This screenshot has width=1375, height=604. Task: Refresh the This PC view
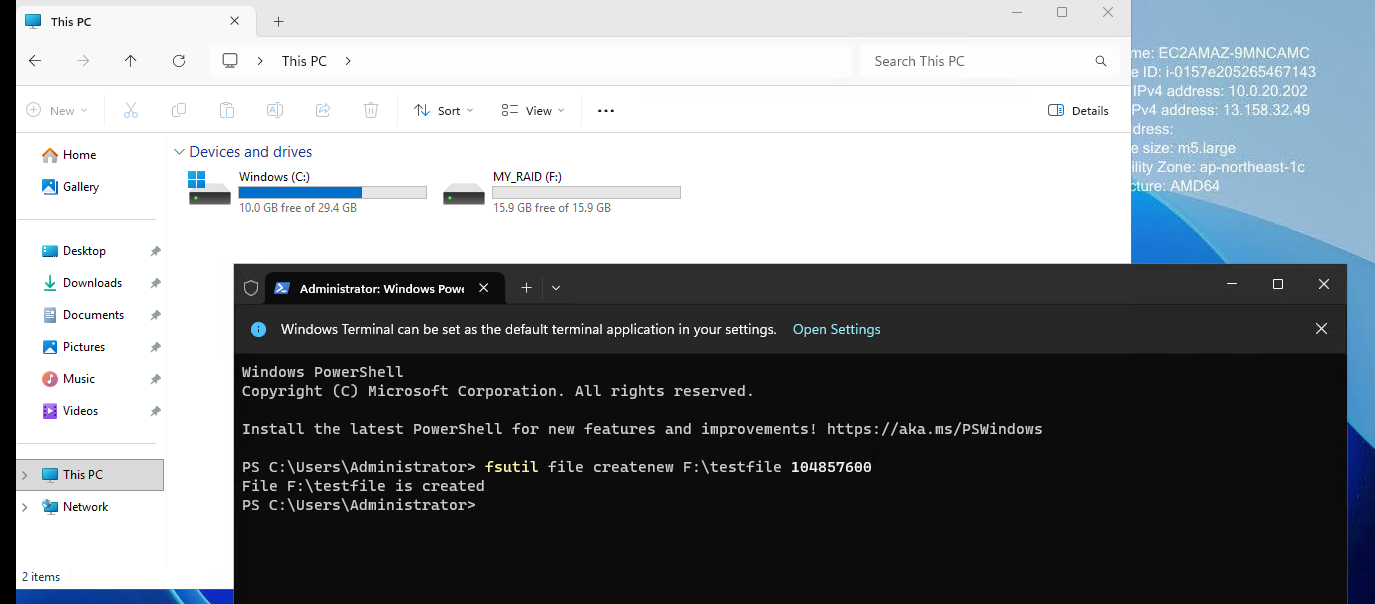coord(179,61)
